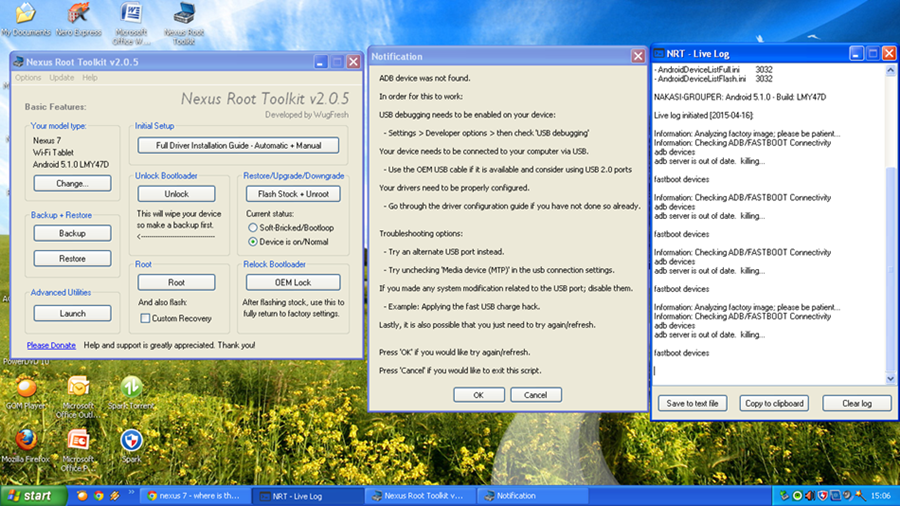Image resolution: width=900 pixels, height=506 pixels.
Task: Launch Nero Express desktop shortcut
Action: click(79, 21)
